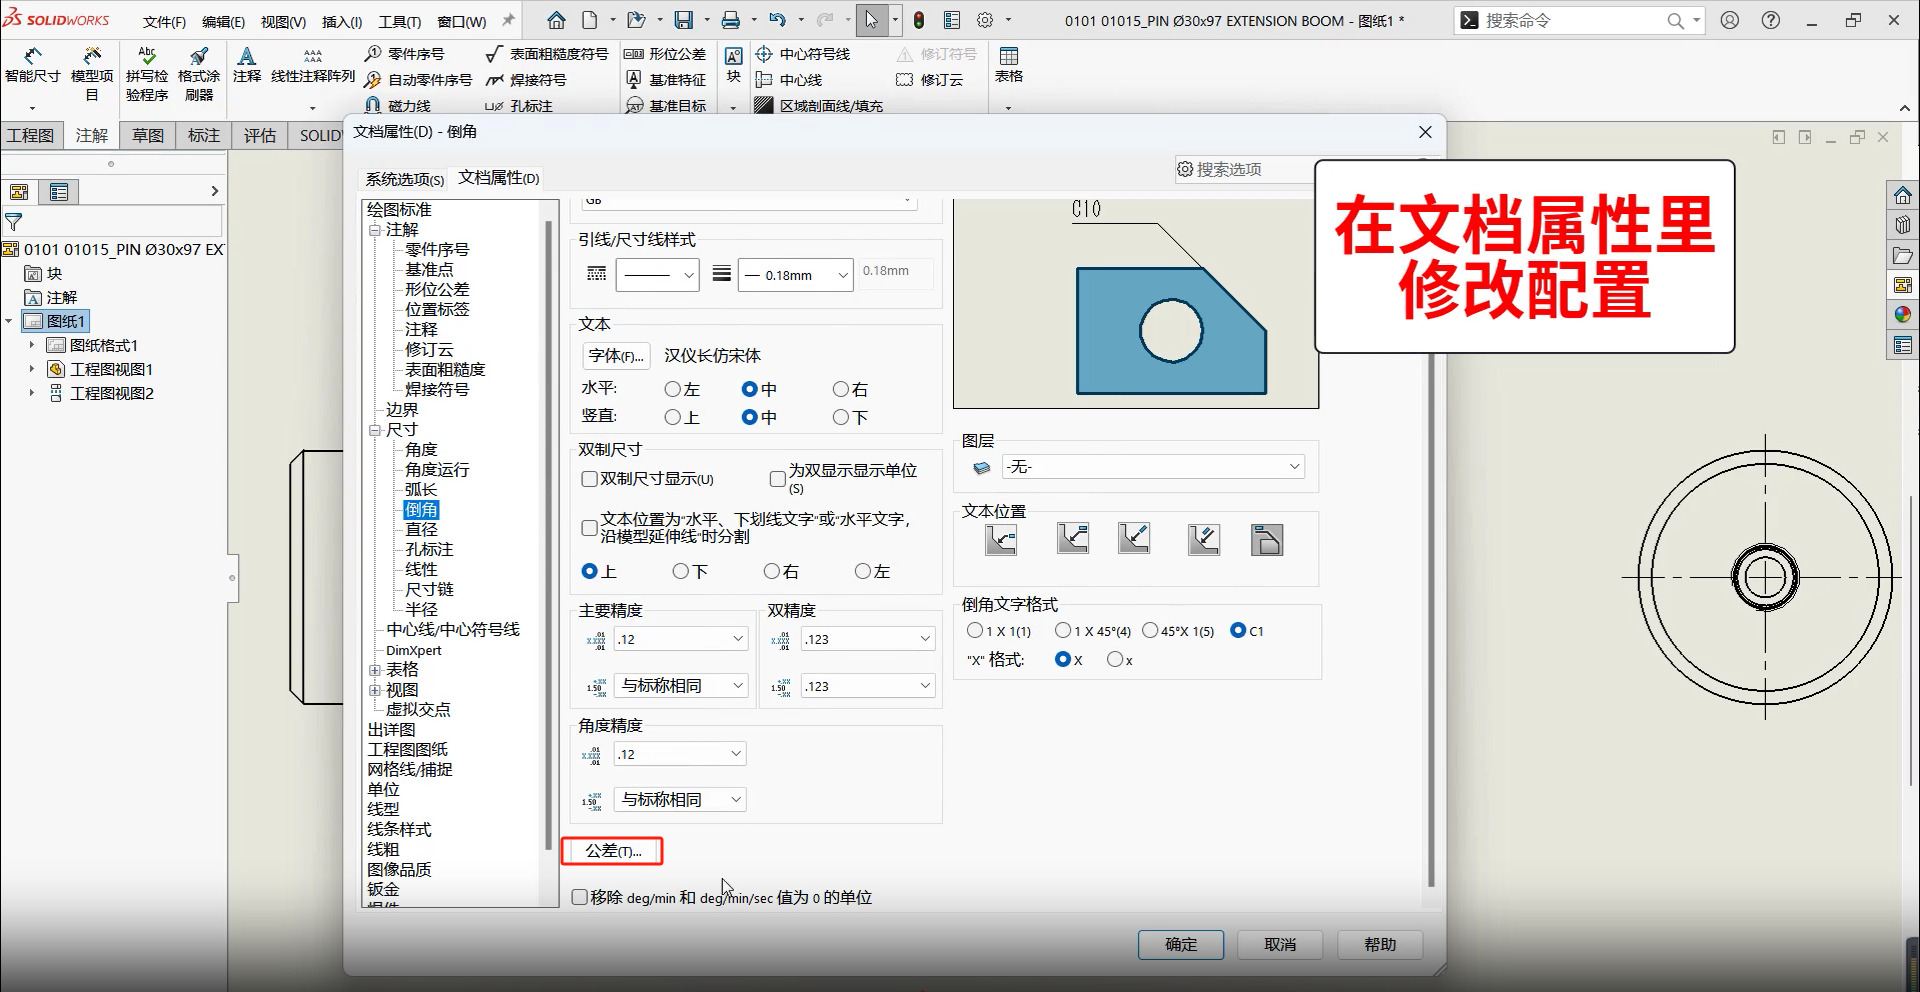Set horizontal text alignment to left (左)
This screenshot has width=1920, height=992.
[x=673, y=389]
